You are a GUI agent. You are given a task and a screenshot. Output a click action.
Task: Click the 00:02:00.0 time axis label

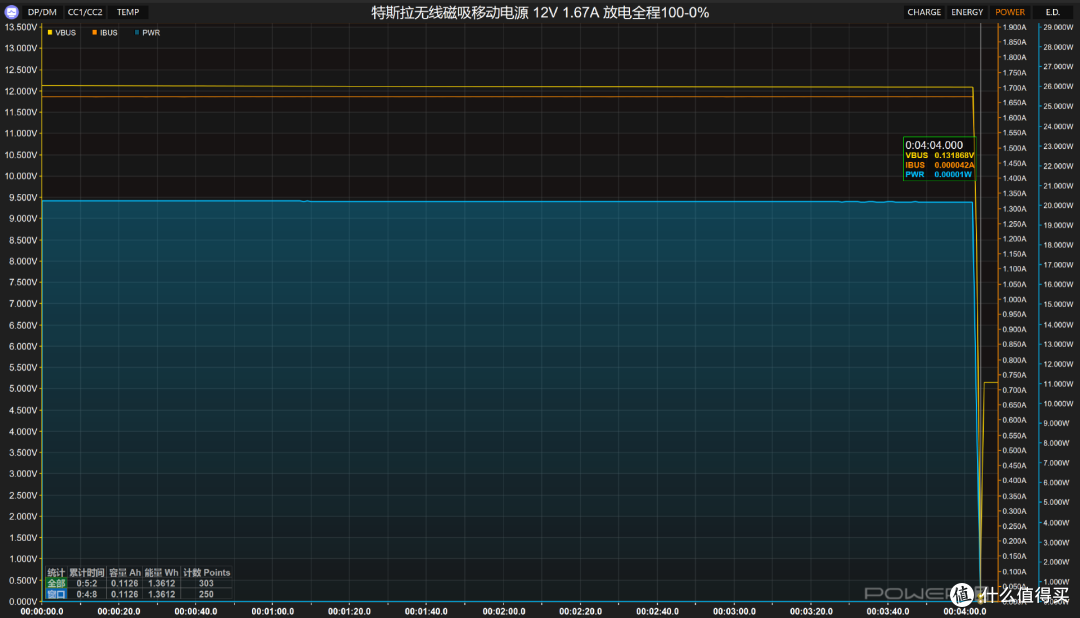click(x=503, y=611)
